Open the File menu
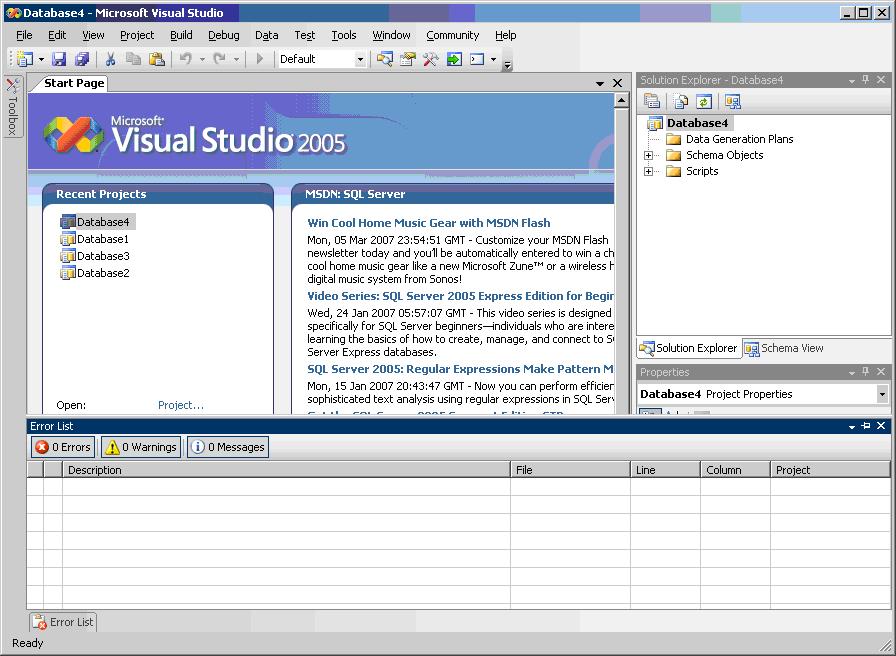The image size is (896, 656). (24, 35)
